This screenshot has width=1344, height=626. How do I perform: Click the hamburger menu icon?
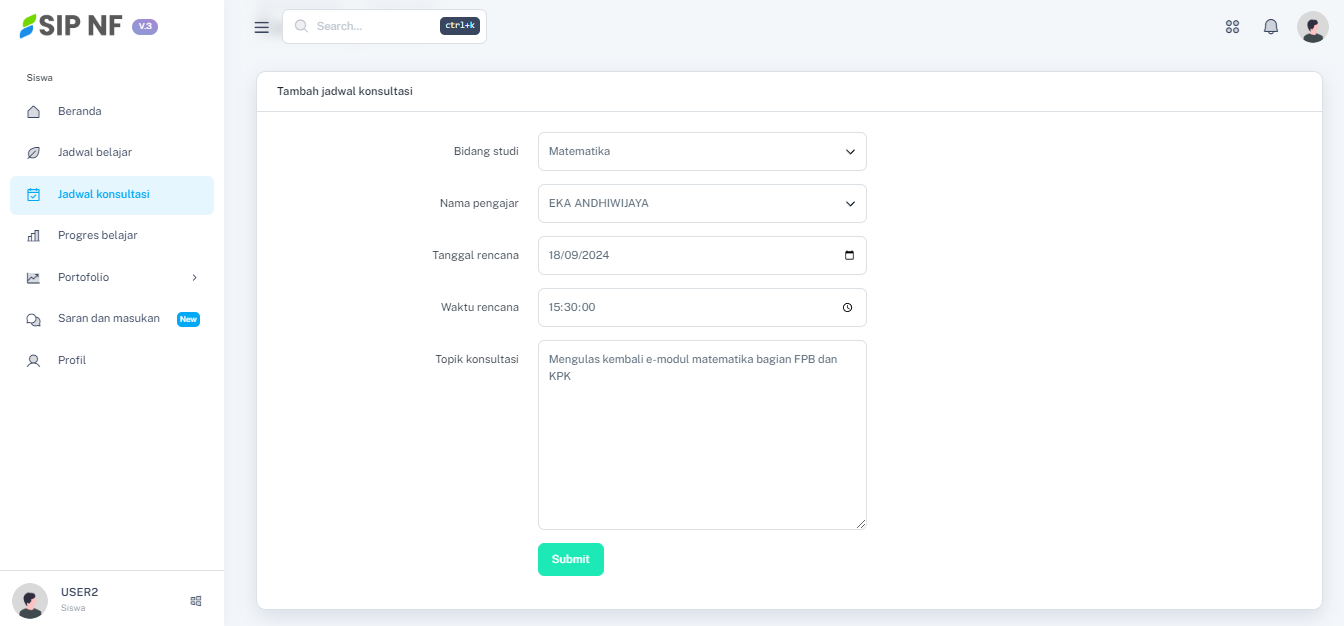[262, 27]
